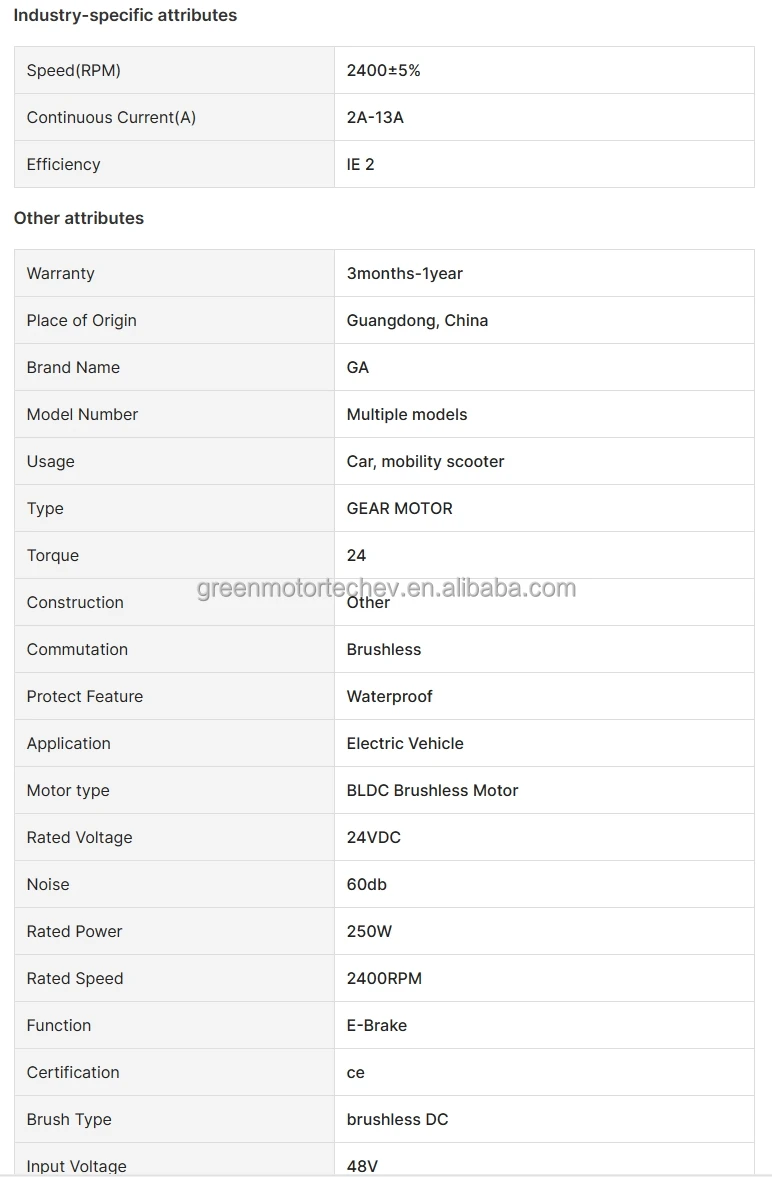Click the greenmotortechev.en.alibaba.com watermark text

[386, 587]
